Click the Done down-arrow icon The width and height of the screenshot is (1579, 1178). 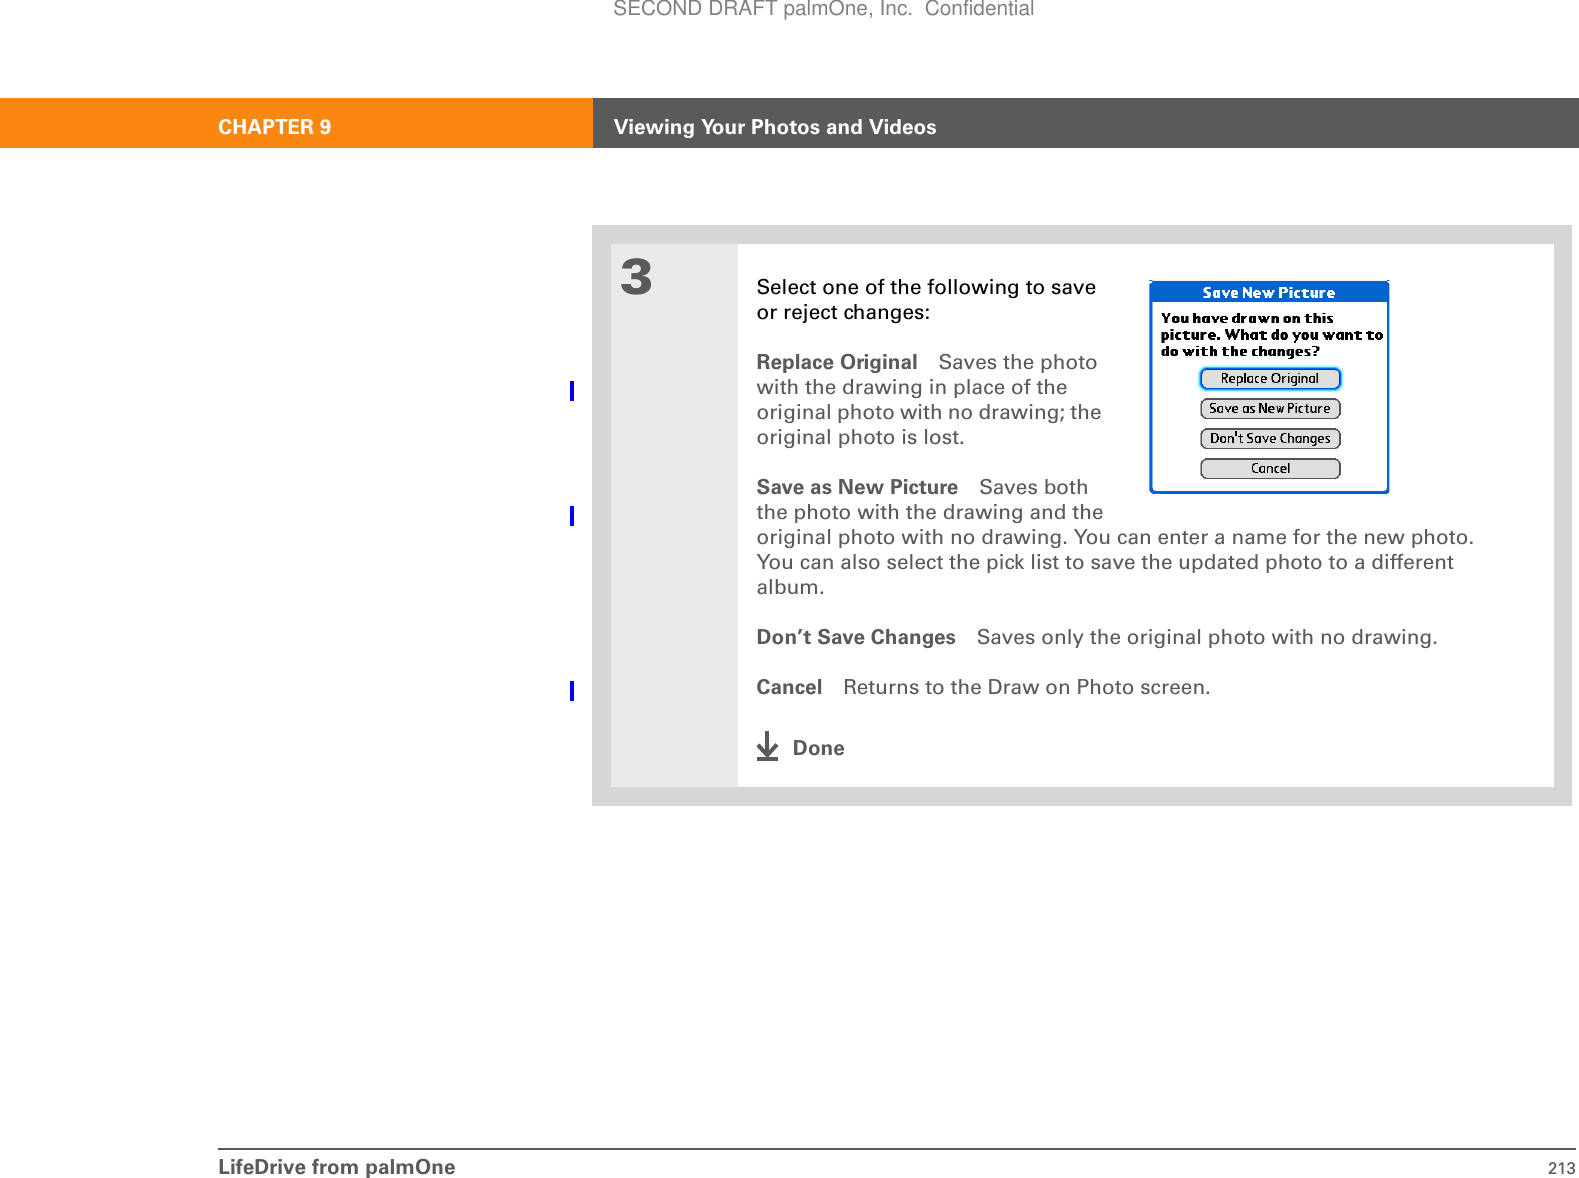pos(767,746)
